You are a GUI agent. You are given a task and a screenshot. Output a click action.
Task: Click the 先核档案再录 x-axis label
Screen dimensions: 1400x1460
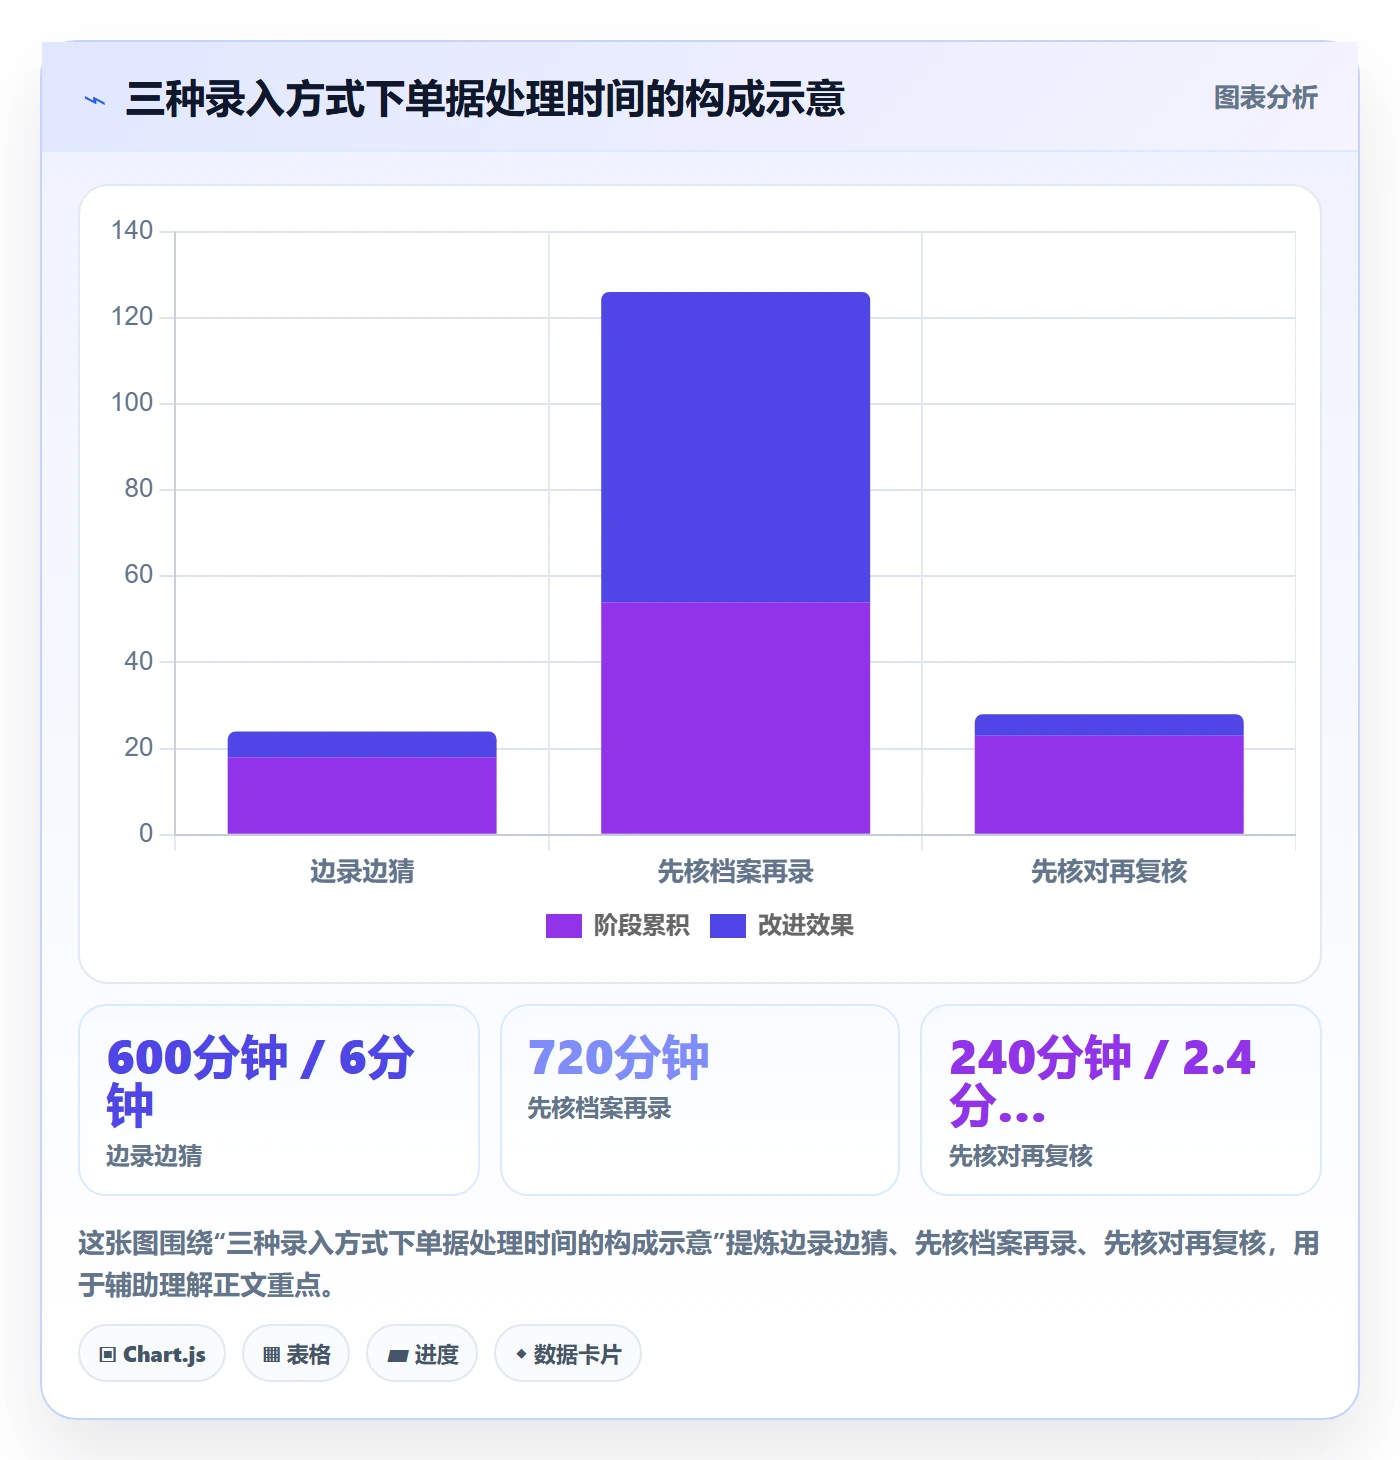coord(735,872)
